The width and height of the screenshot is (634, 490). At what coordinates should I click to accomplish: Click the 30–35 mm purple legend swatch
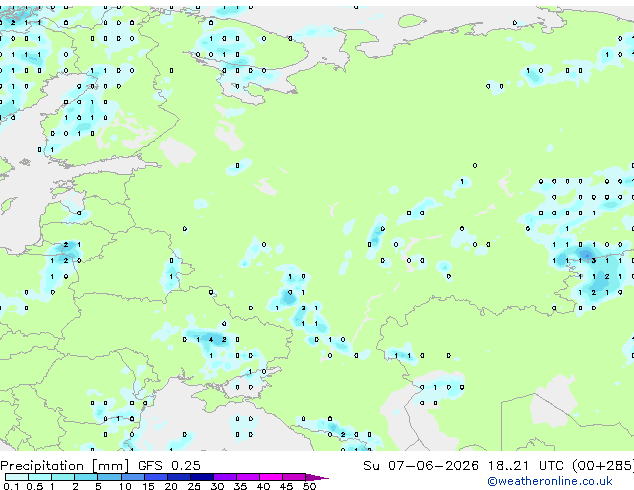click(x=225, y=477)
